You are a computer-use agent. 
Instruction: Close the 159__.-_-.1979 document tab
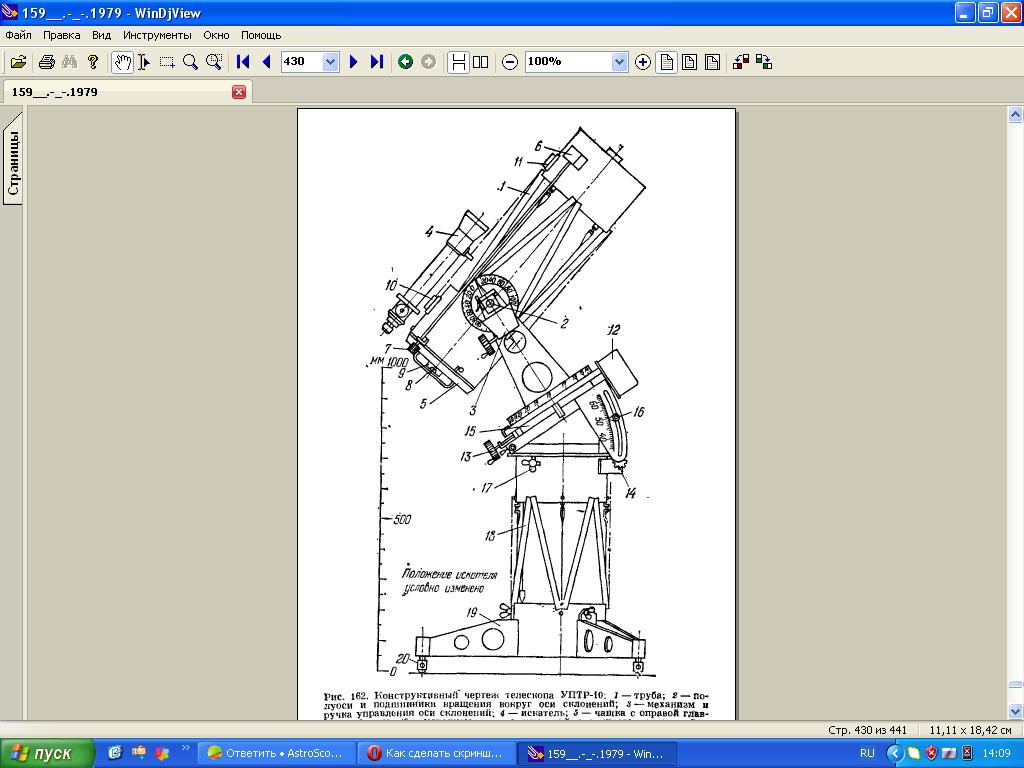239,92
